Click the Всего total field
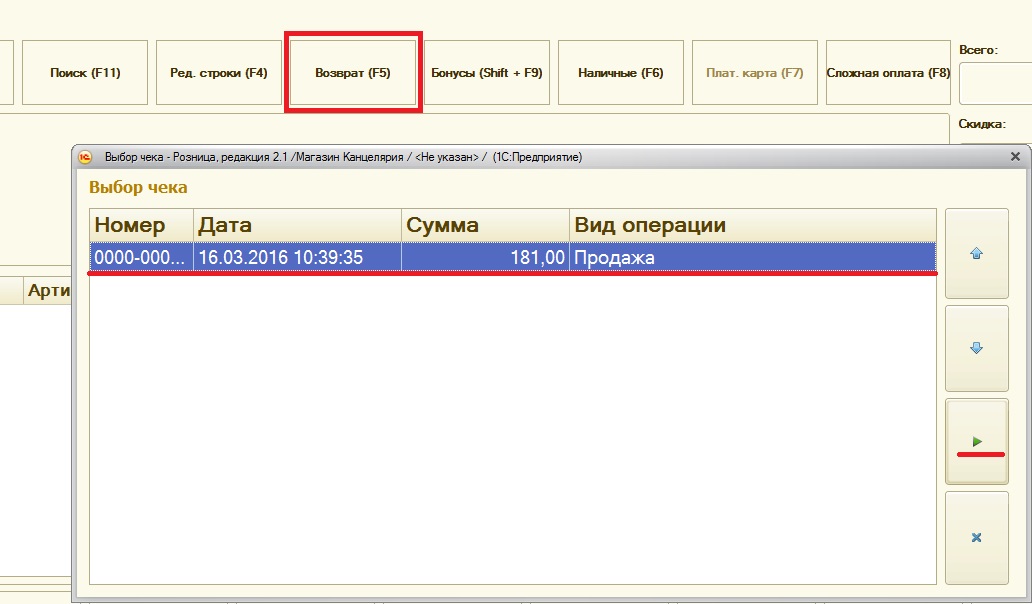This screenshot has width=1032, height=604. click(x=995, y=84)
